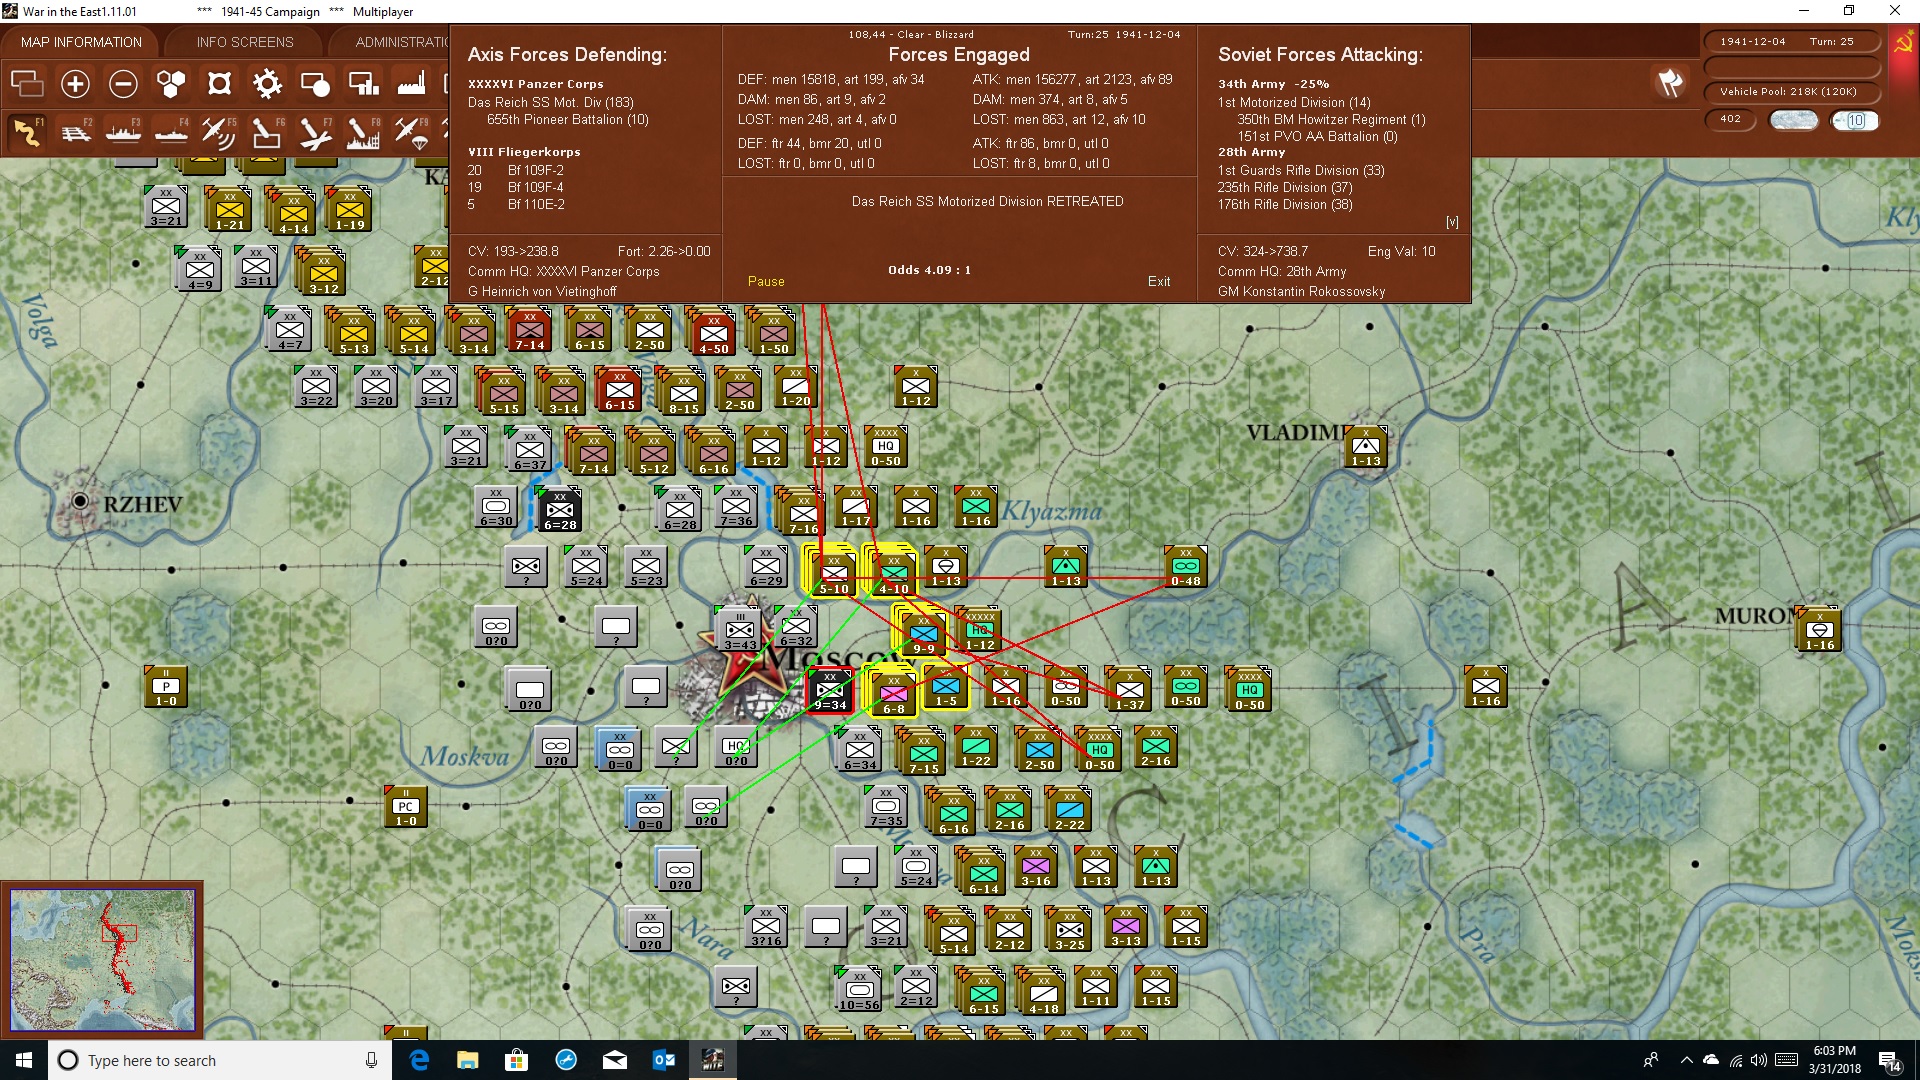Click the Vehicle Pool 218K display
The width and height of the screenshot is (1920, 1080).
tap(1791, 91)
